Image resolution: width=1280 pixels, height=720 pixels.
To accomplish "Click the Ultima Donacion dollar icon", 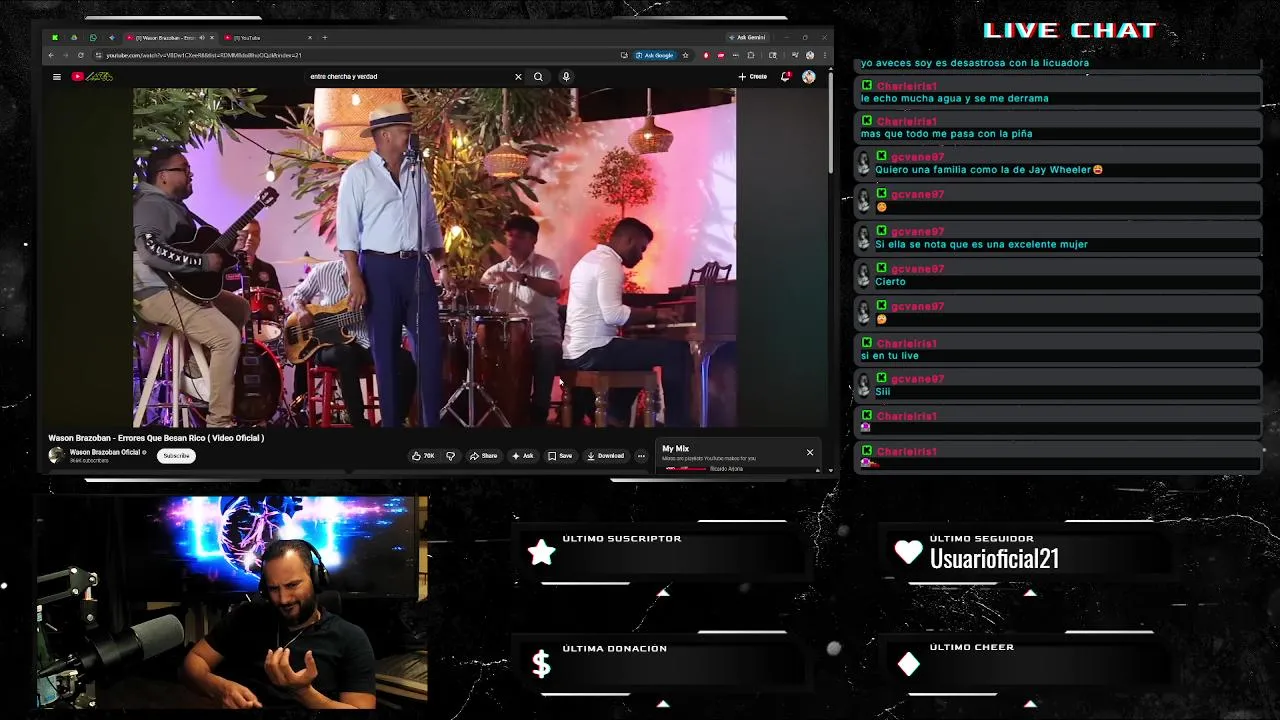I will [x=541, y=664].
